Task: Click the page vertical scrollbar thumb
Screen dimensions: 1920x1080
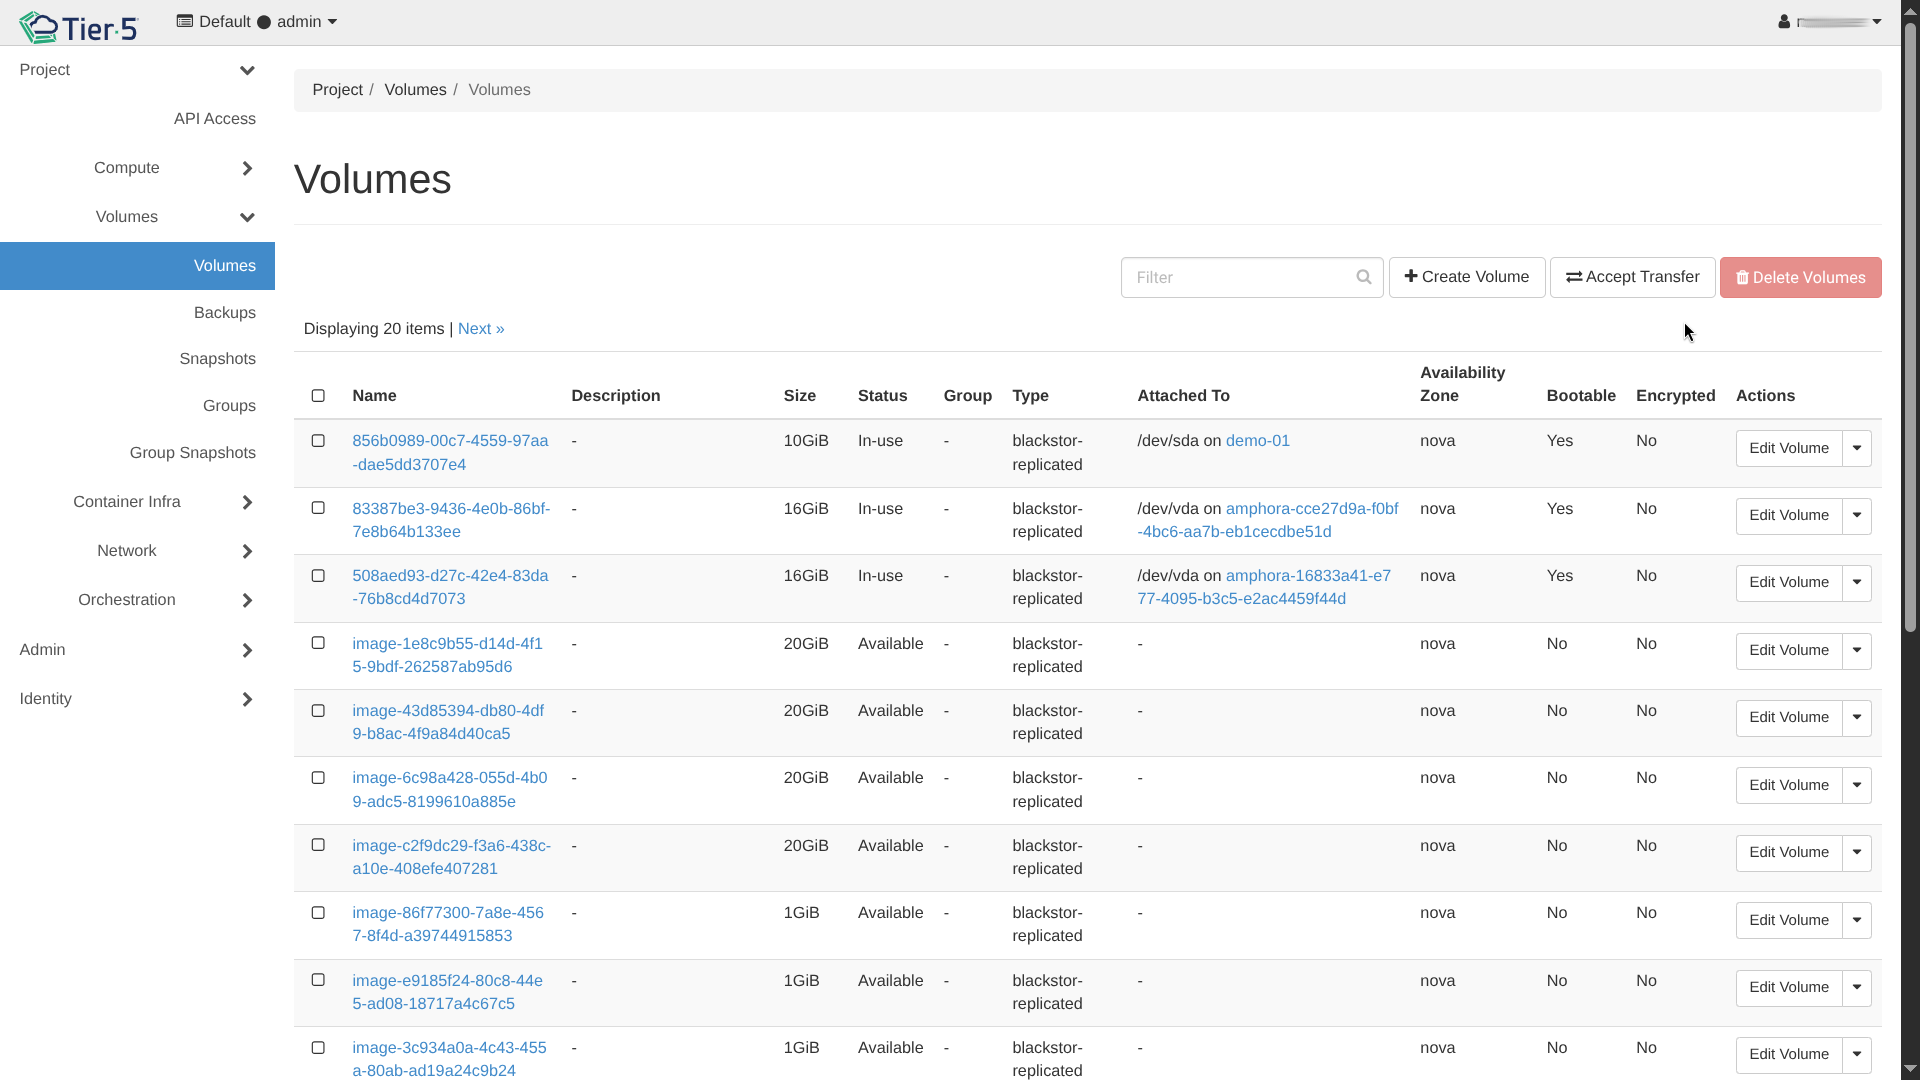Action: 1909,330
